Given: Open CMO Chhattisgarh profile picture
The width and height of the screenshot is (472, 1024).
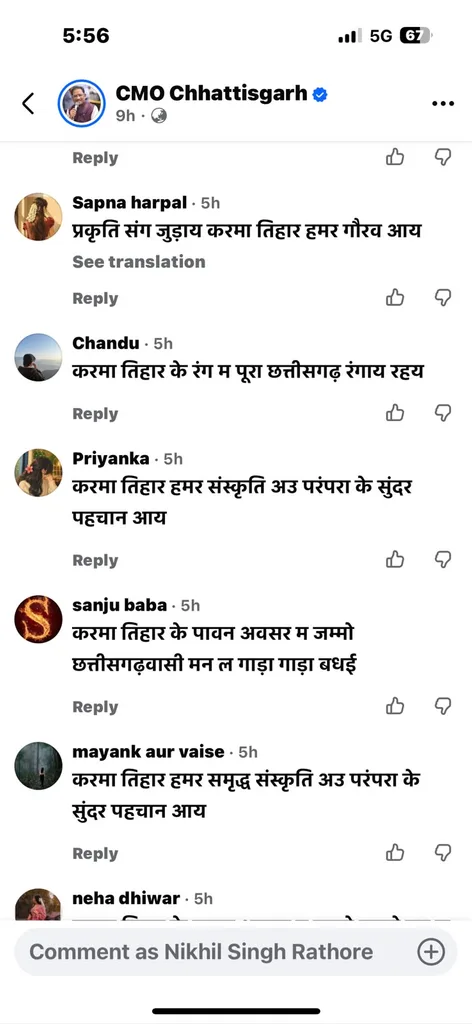Looking at the screenshot, I should pos(82,103).
